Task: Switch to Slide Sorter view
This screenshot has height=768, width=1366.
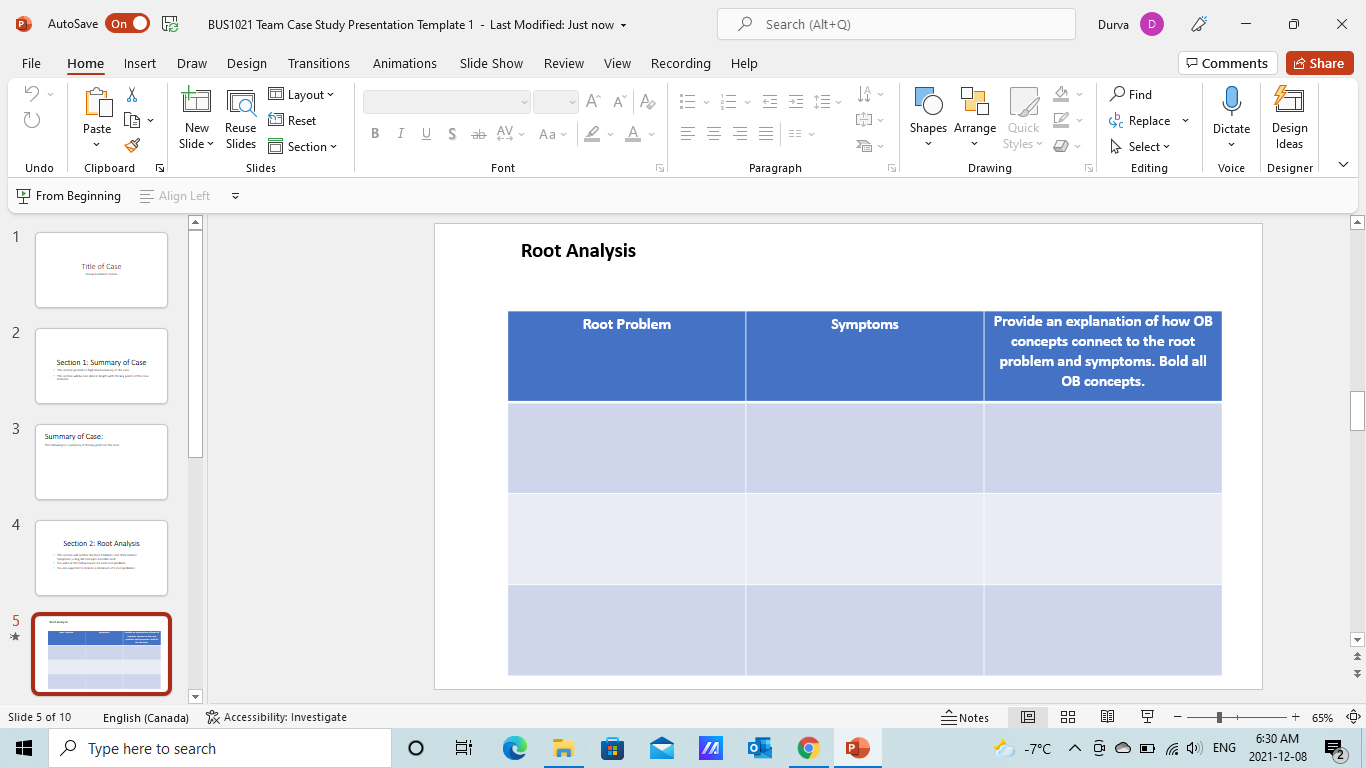Action: click(x=1068, y=717)
